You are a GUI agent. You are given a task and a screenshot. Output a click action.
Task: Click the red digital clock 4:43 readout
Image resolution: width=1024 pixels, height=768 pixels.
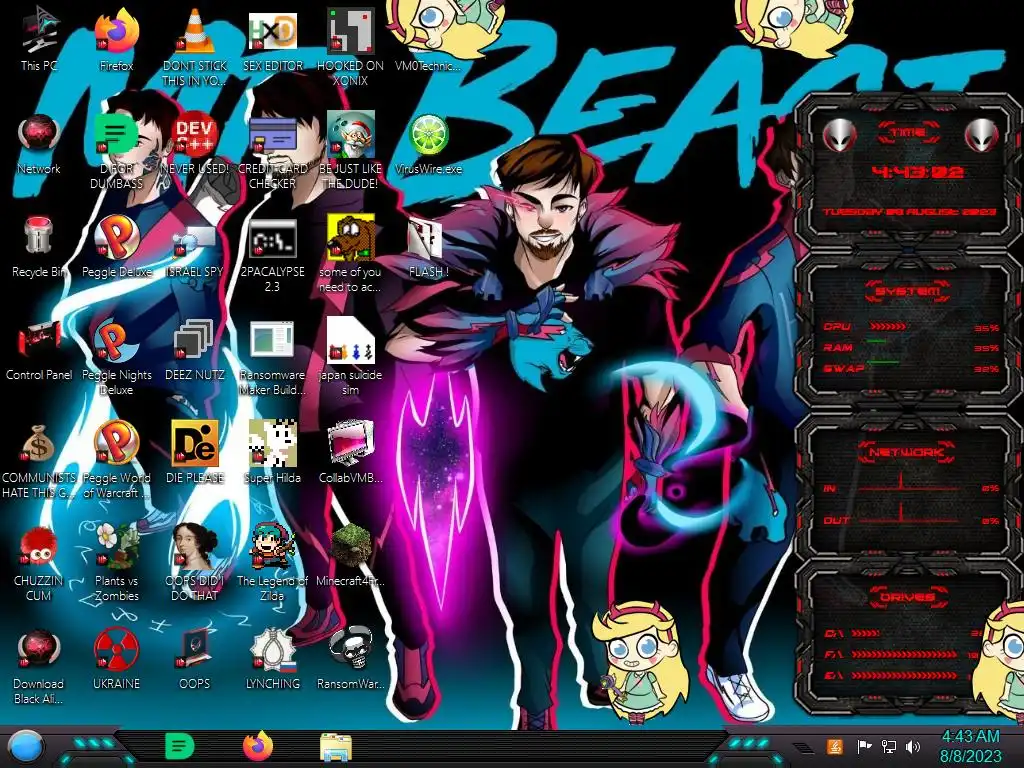point(918,172)
